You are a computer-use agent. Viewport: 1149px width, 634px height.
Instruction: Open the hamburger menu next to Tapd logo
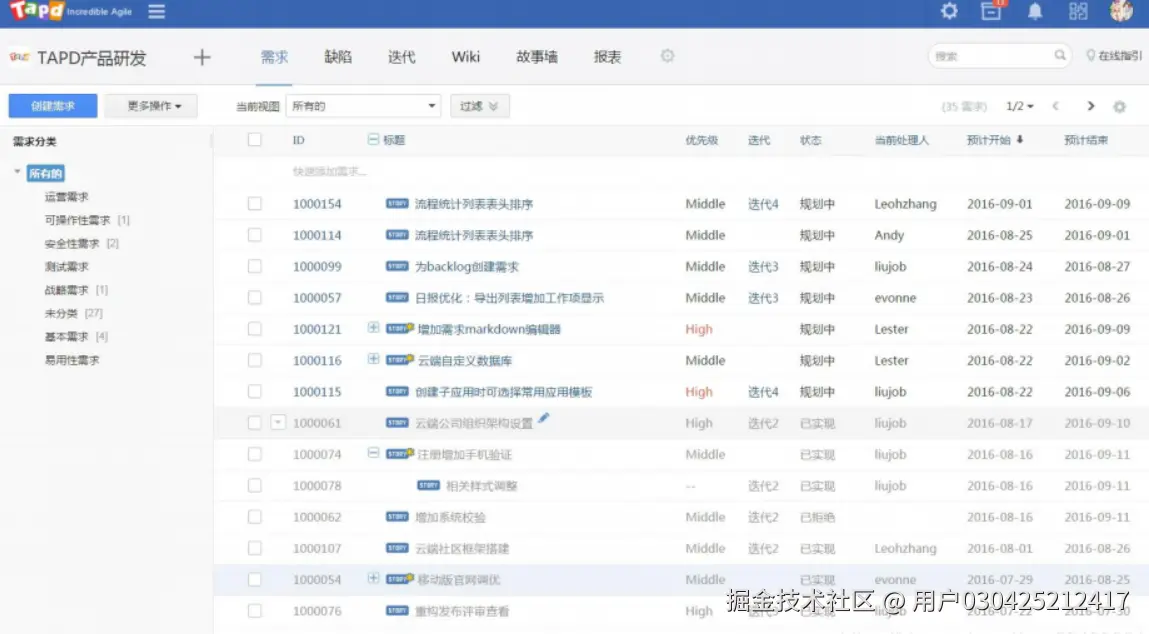pos(156,12)
